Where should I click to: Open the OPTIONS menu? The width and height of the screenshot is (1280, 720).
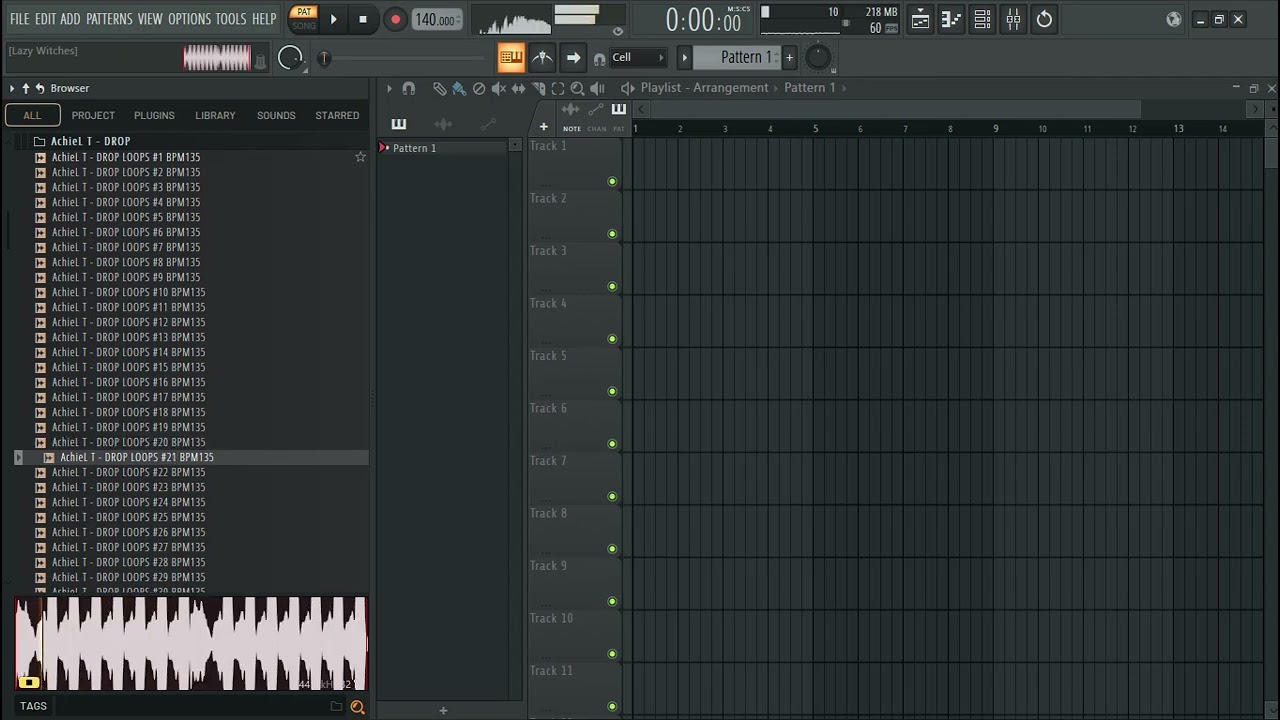click(189, 19)
